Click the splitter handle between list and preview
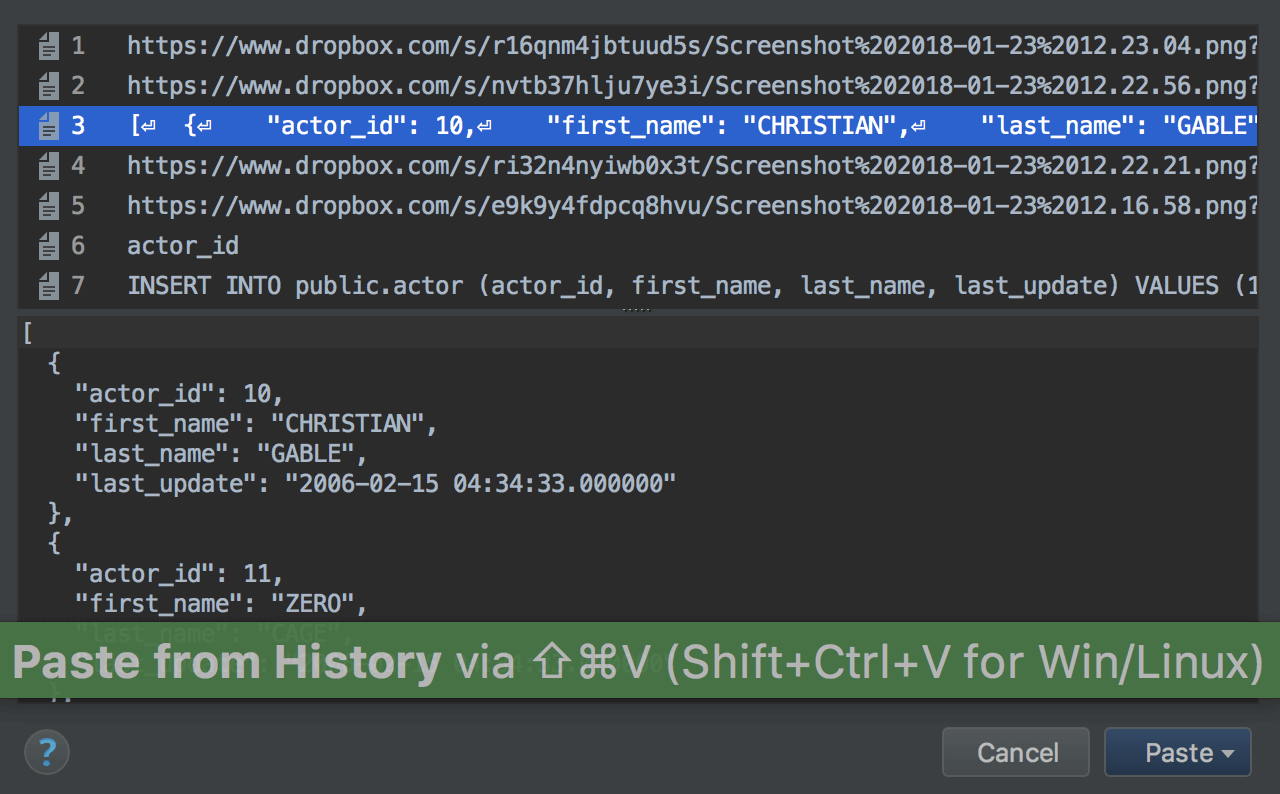This screenshot has height=794, width=1280. [x=637, y=311]
